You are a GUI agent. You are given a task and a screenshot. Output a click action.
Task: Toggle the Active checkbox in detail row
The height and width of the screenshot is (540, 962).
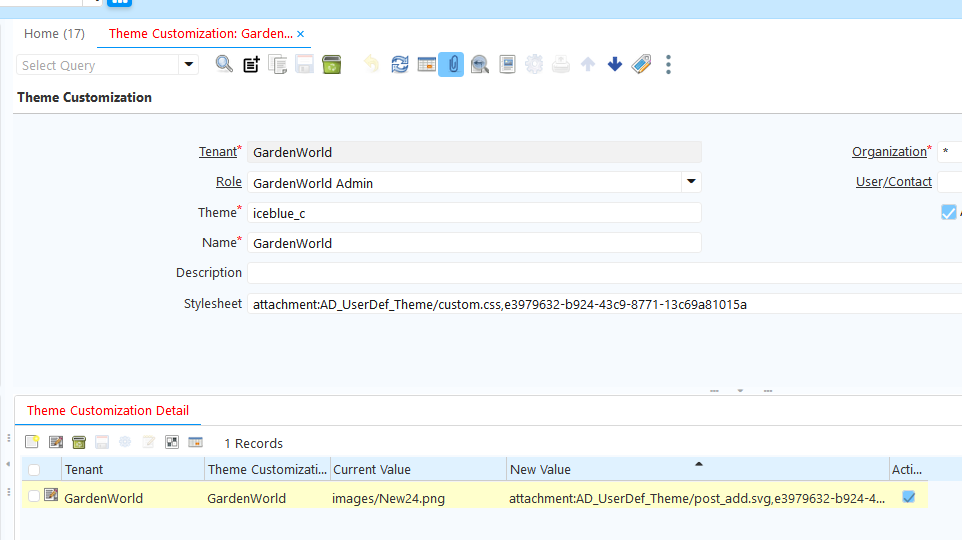[x=909, y=497]
